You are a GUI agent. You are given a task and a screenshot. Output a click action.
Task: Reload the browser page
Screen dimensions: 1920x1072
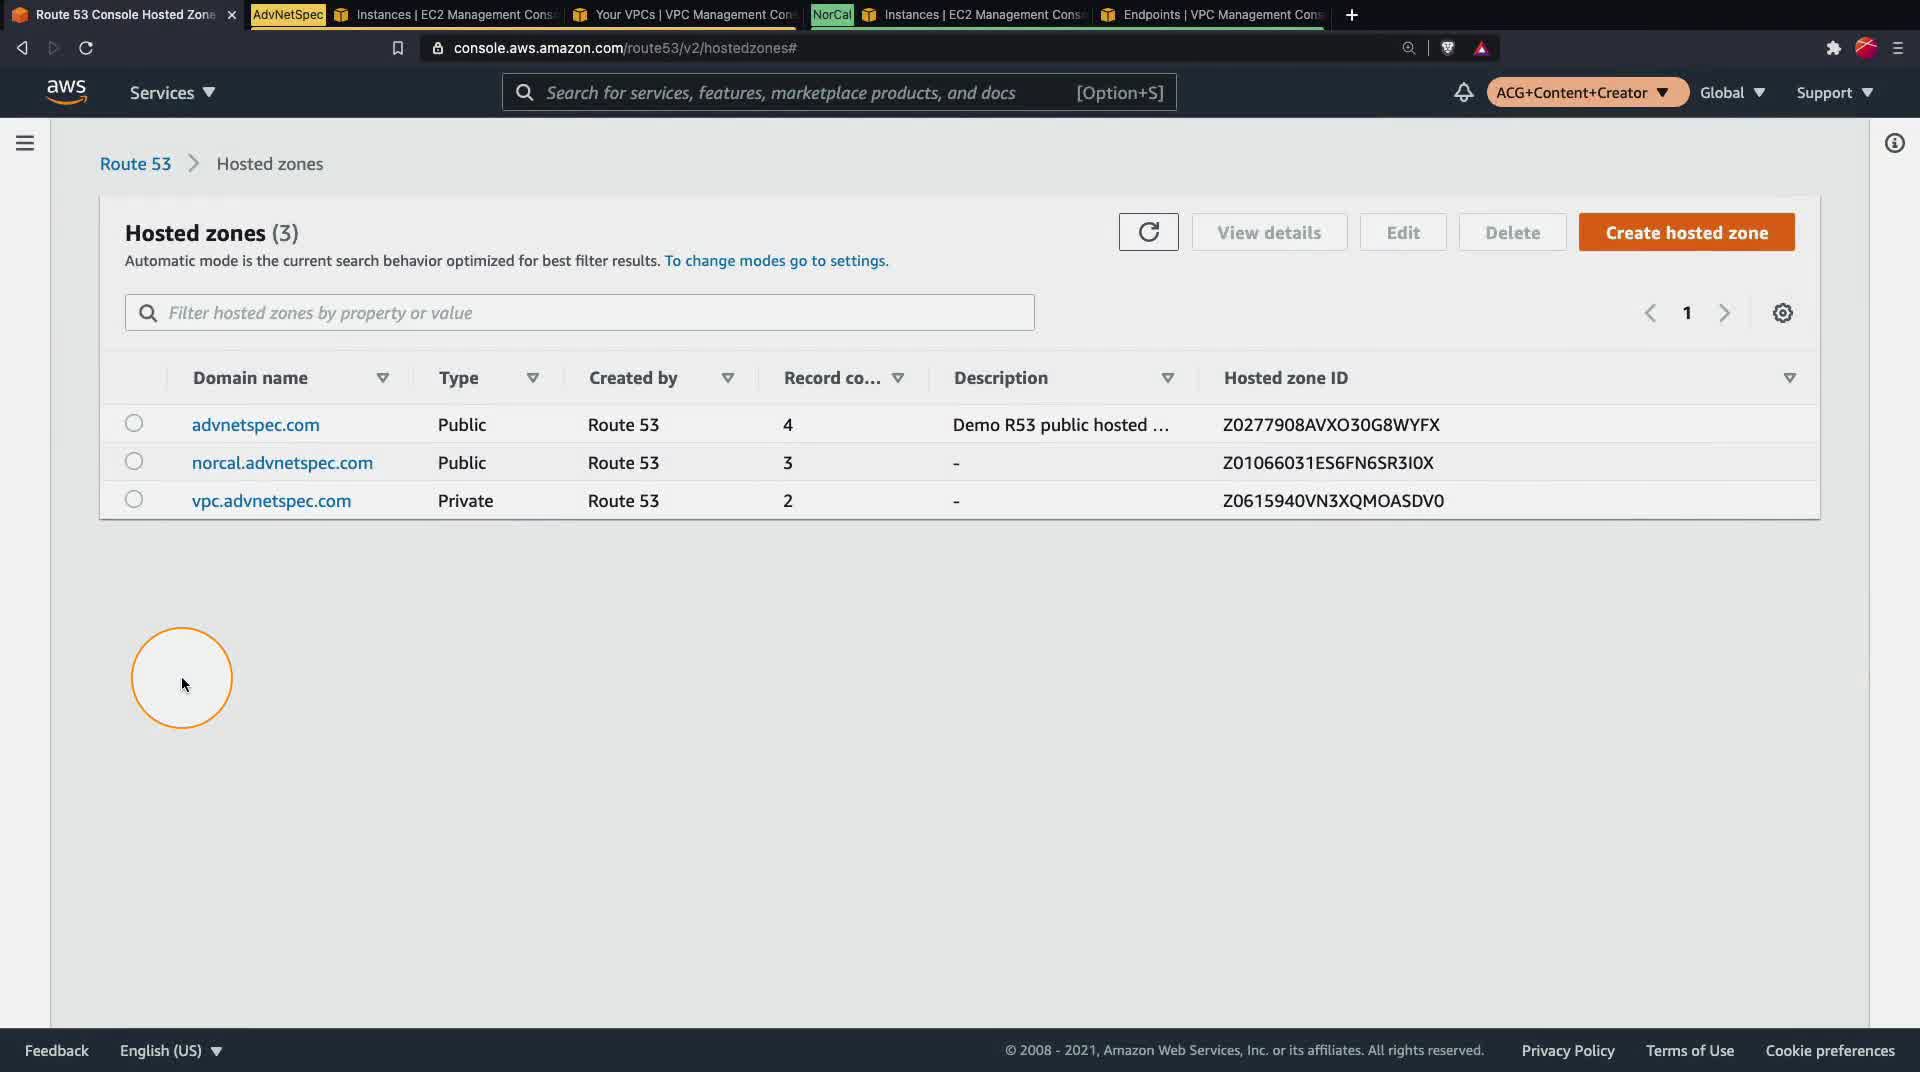(x=86, y=48)
